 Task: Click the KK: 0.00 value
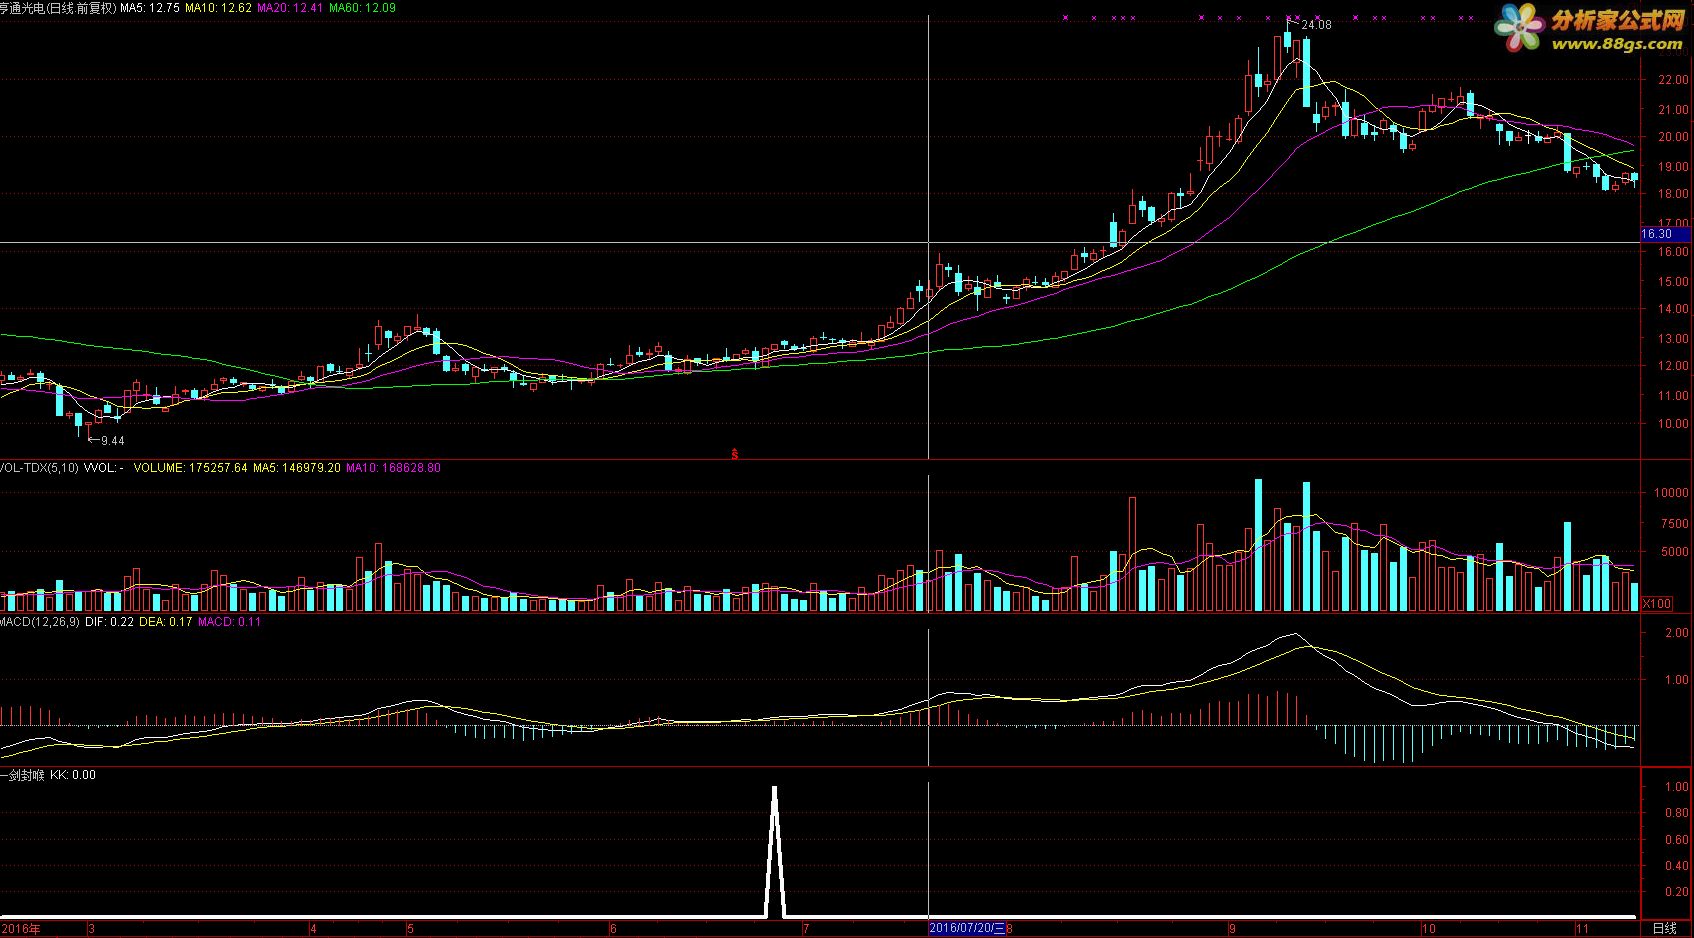(x=73, y=775)
